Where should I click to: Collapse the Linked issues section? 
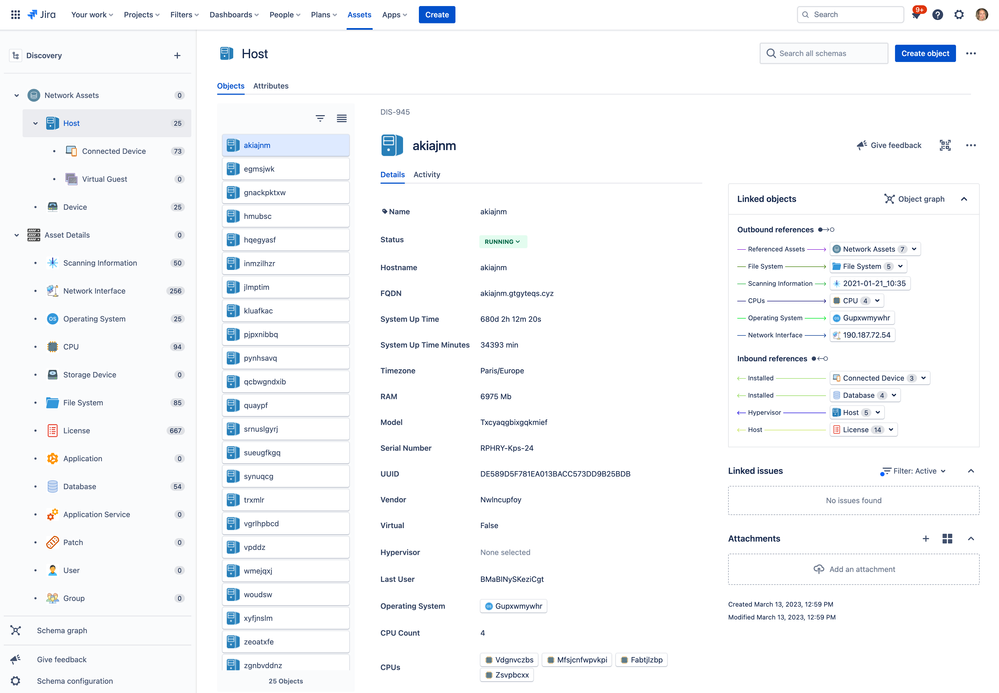pyautogui.click(x=971, y=471)
